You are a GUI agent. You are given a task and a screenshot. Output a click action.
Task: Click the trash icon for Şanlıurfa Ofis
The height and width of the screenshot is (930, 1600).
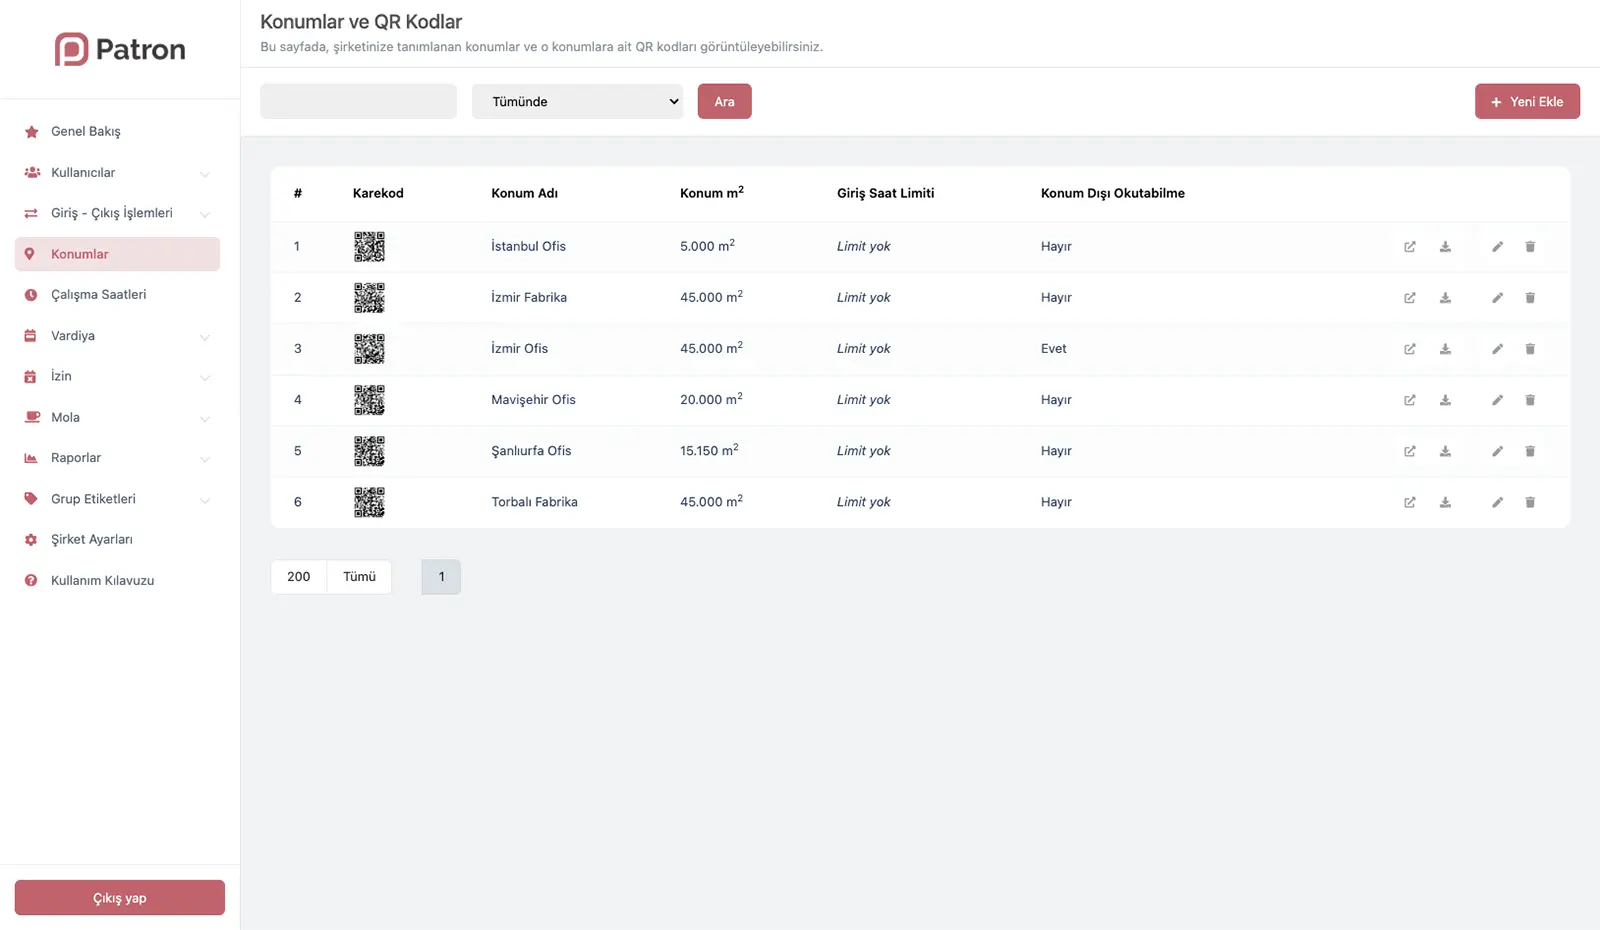coord(1530,451)
